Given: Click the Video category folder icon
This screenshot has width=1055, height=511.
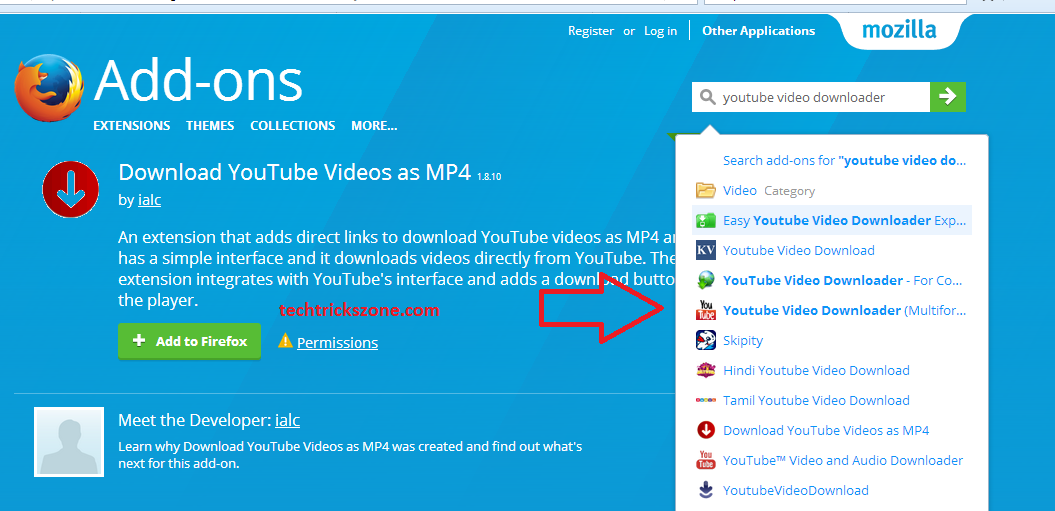Looking at the screenshot, I should click(x=705, y=190).
